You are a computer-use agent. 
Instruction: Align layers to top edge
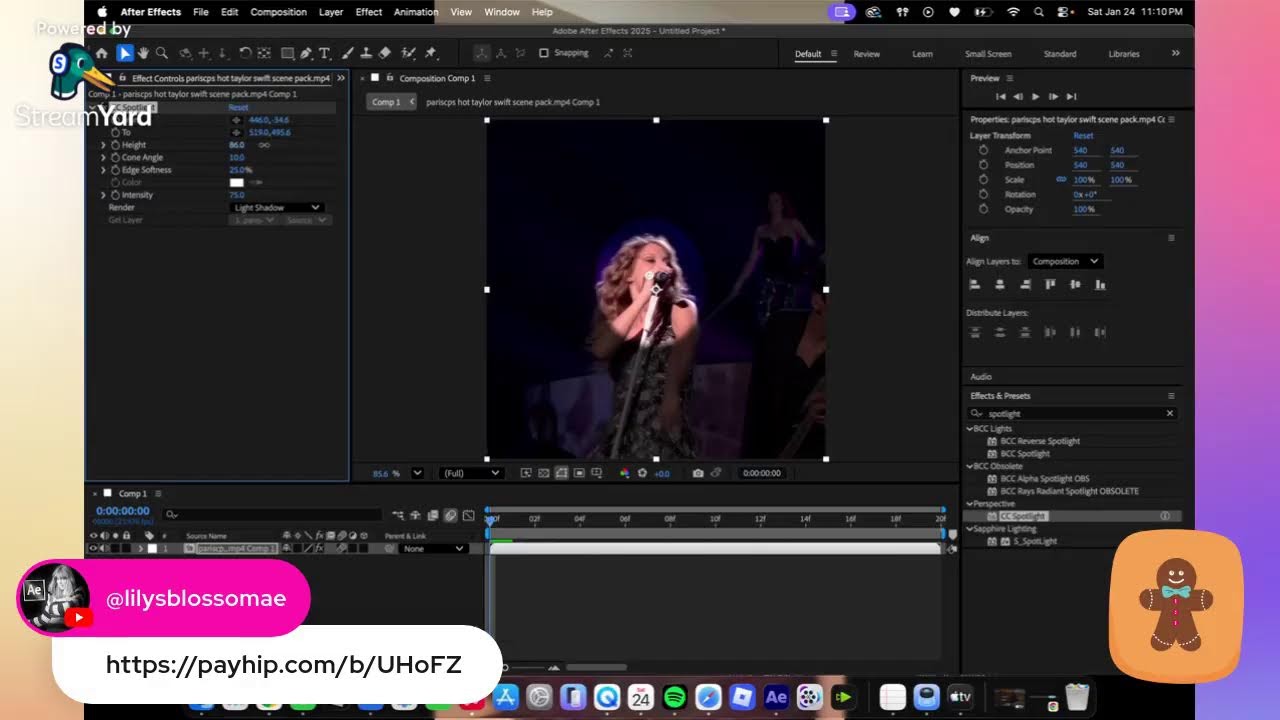1050,285
